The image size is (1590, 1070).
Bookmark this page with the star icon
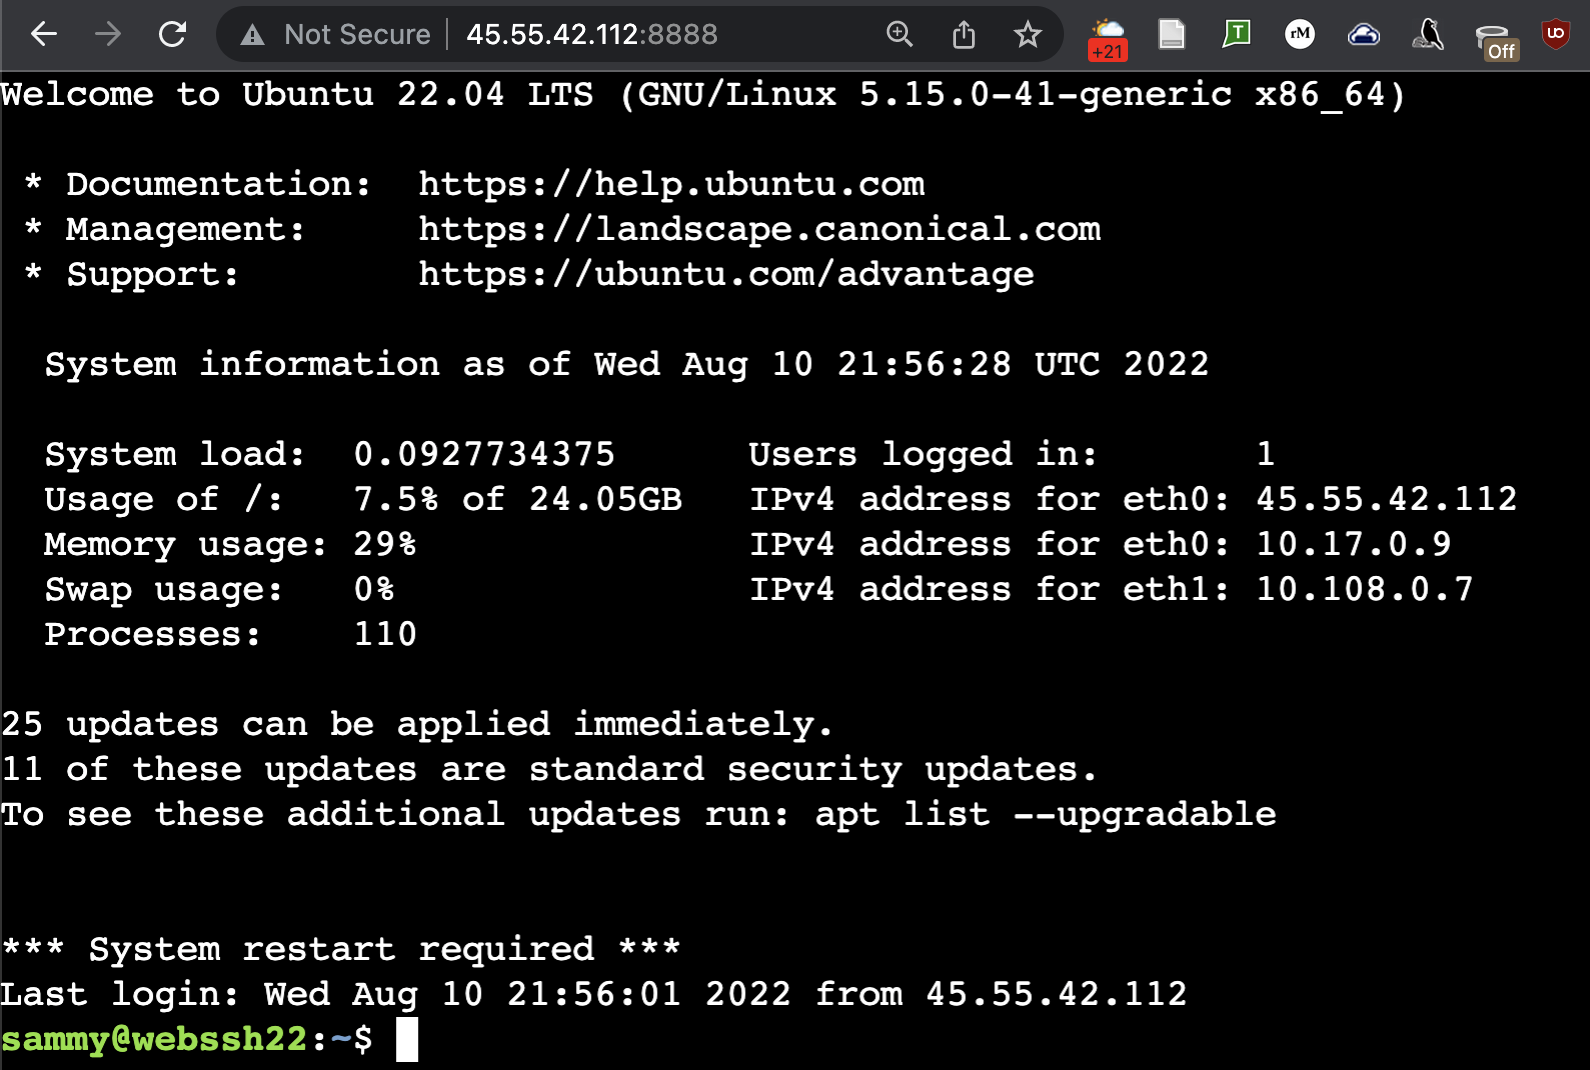click(x=1027, y=35)
